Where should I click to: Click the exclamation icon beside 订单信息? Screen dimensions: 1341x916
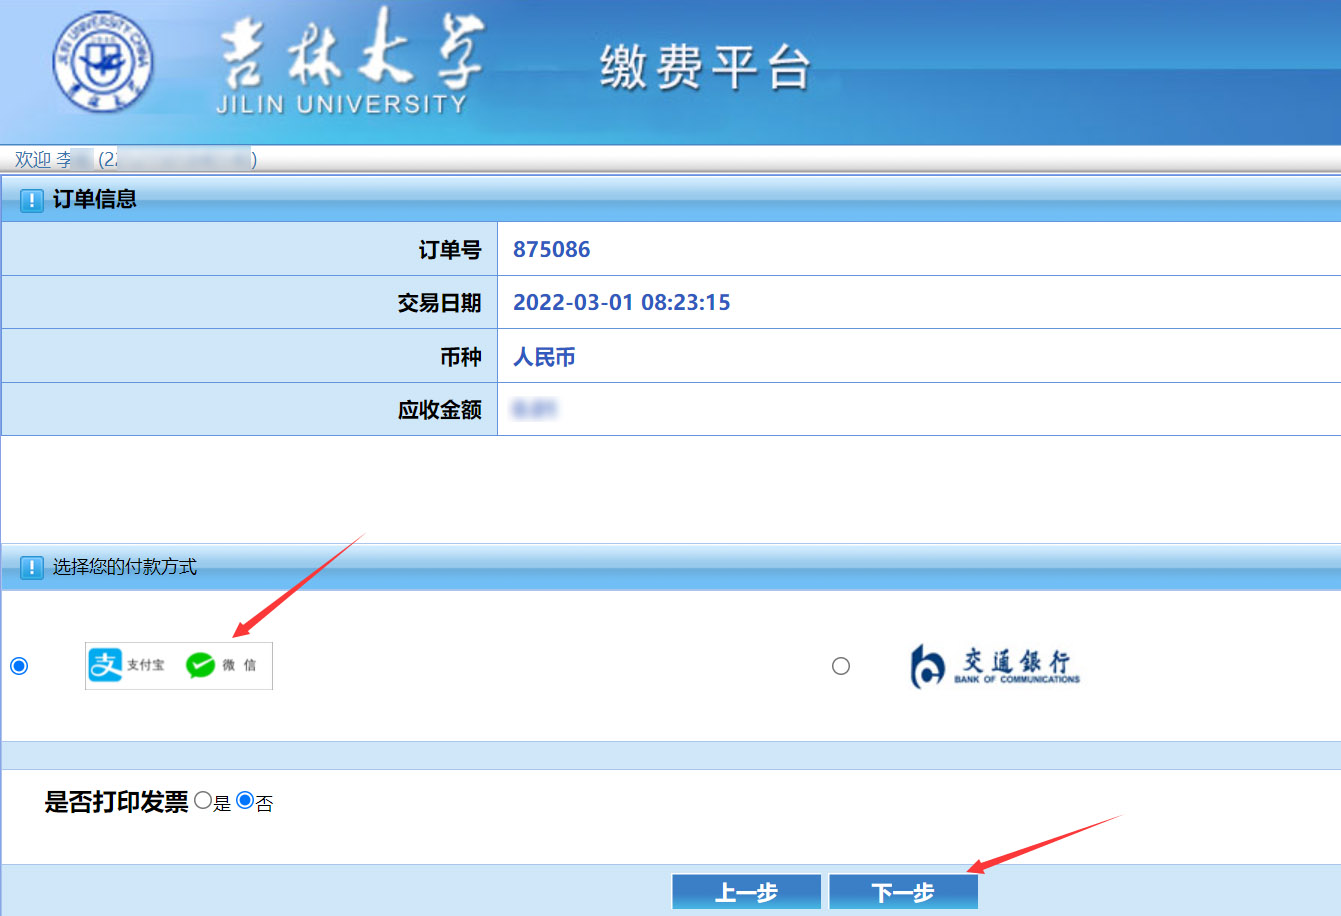32,200
